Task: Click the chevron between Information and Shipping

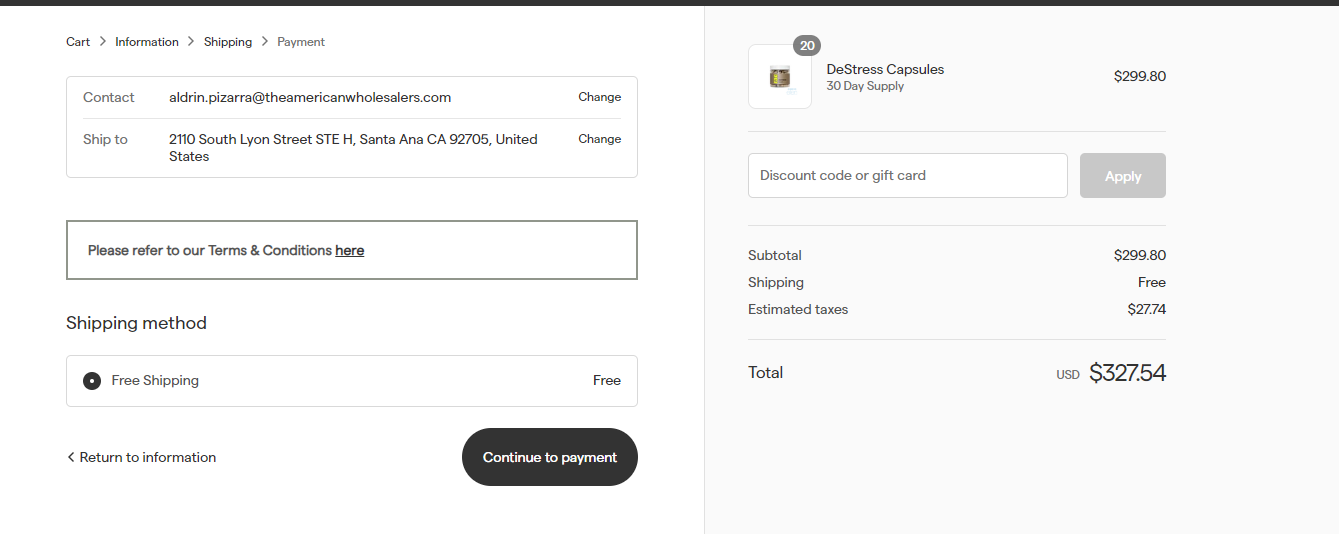Action: tap(192, 42)
